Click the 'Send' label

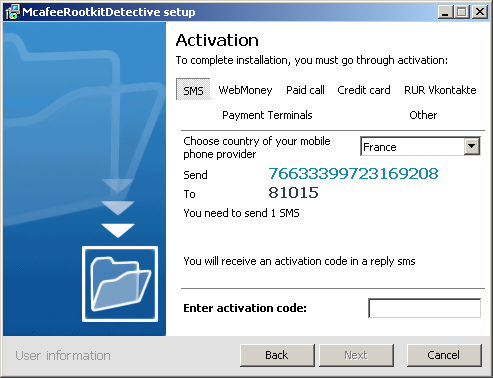coord(195,175)
